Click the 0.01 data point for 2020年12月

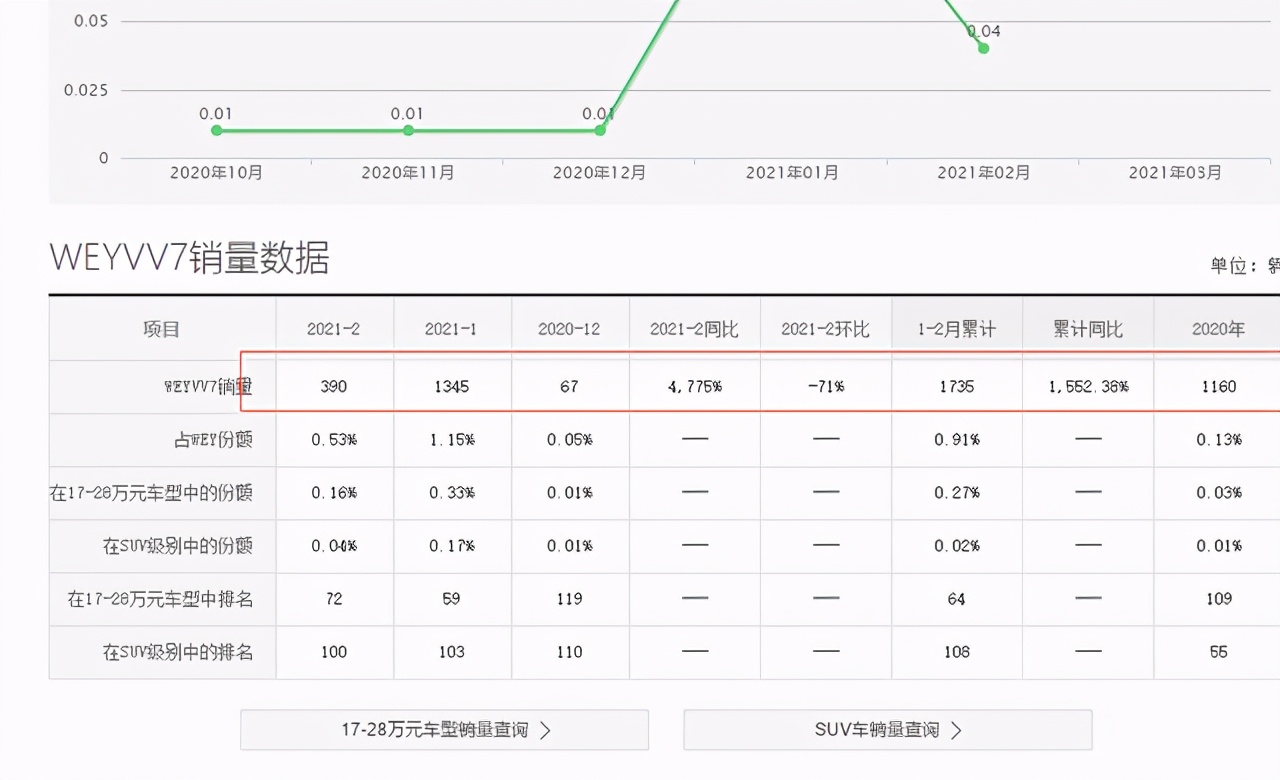click(x=599, y=128)
